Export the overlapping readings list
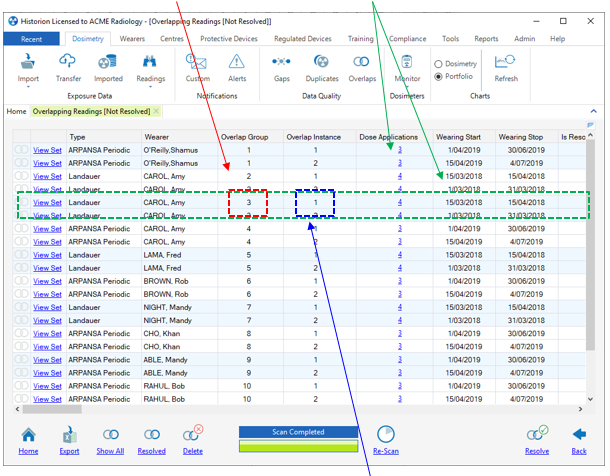The image size is (610, 476). coord(69,441)
